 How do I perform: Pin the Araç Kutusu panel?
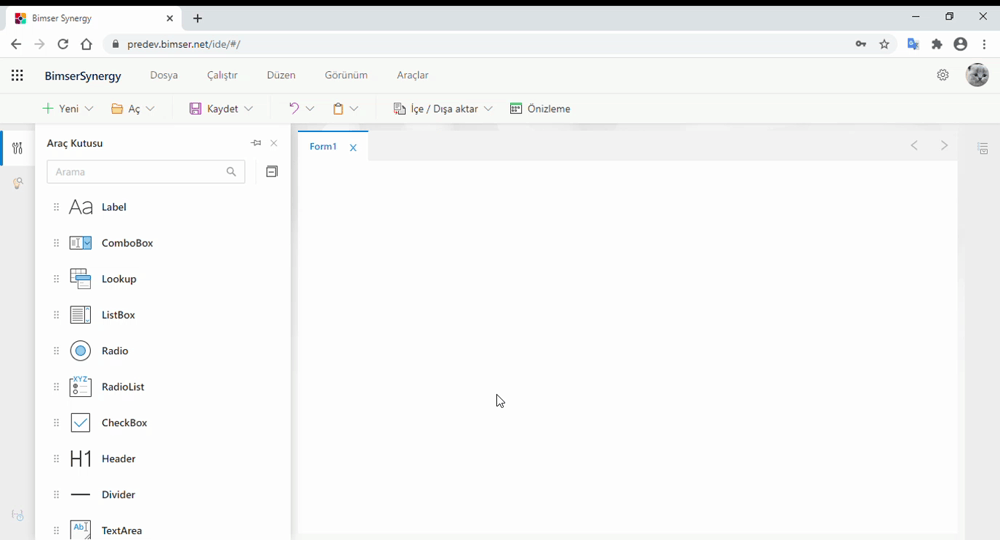[x=256, y=143]
